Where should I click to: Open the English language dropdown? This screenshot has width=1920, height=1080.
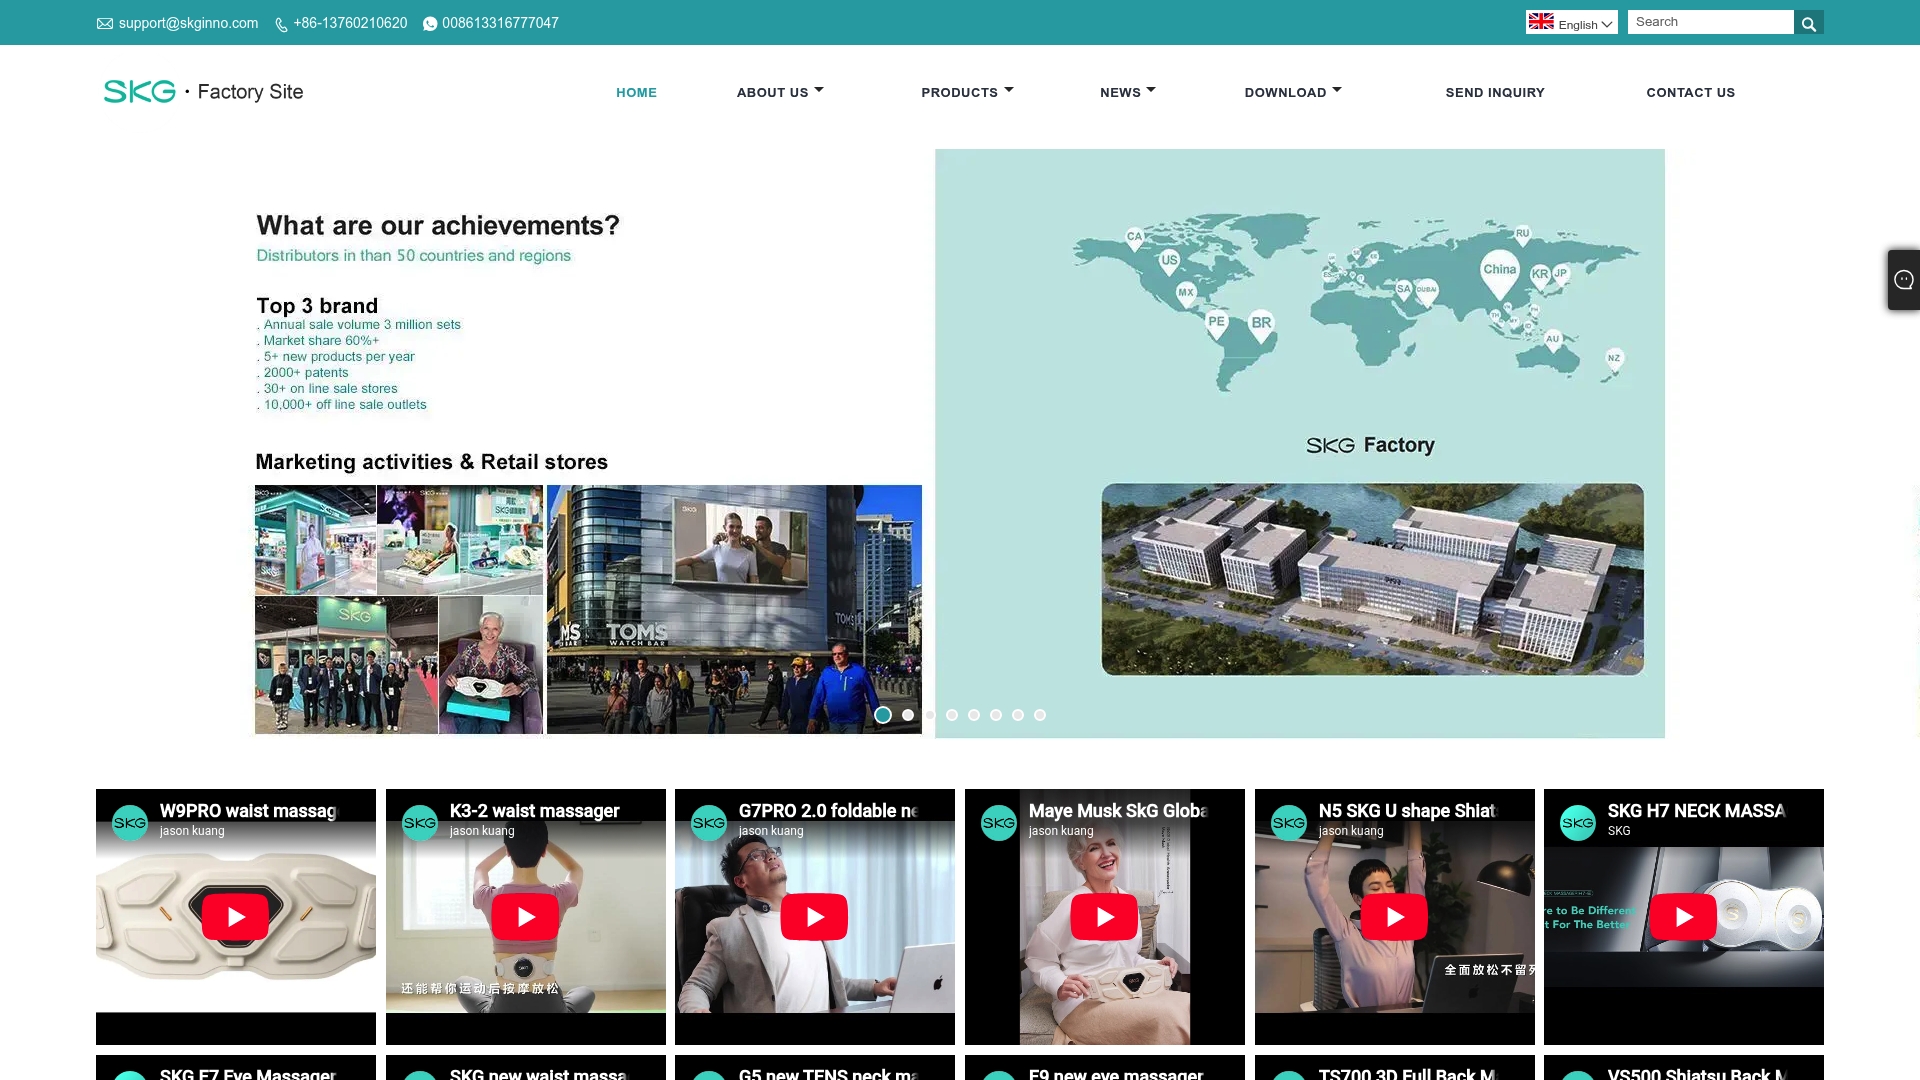coord(1572,23)
